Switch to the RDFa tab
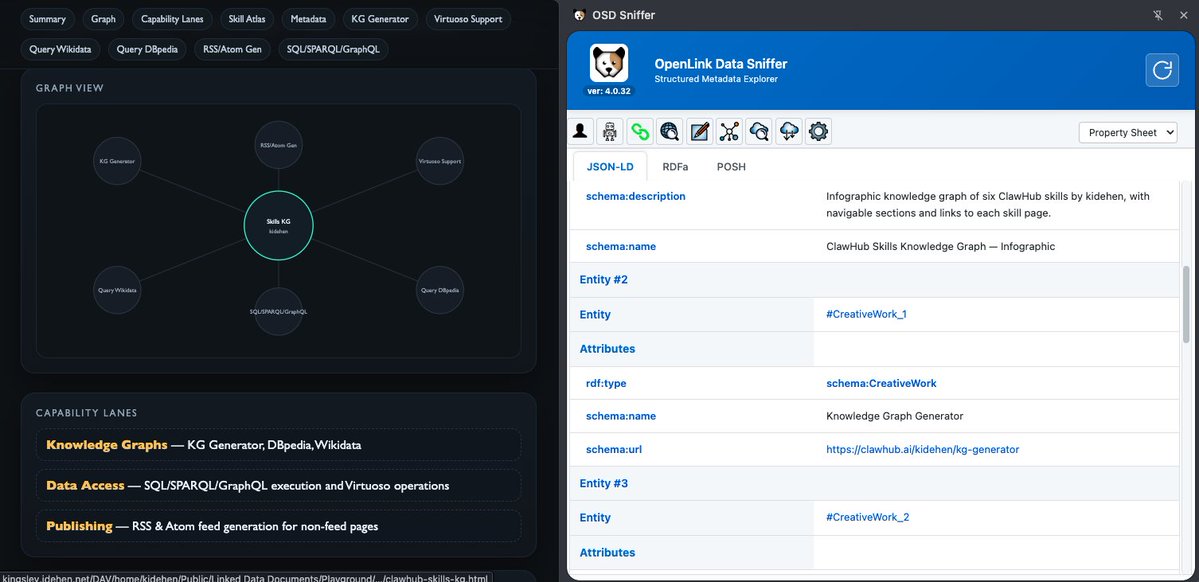This screenshot has height=582, width=1199. point(675,166)
